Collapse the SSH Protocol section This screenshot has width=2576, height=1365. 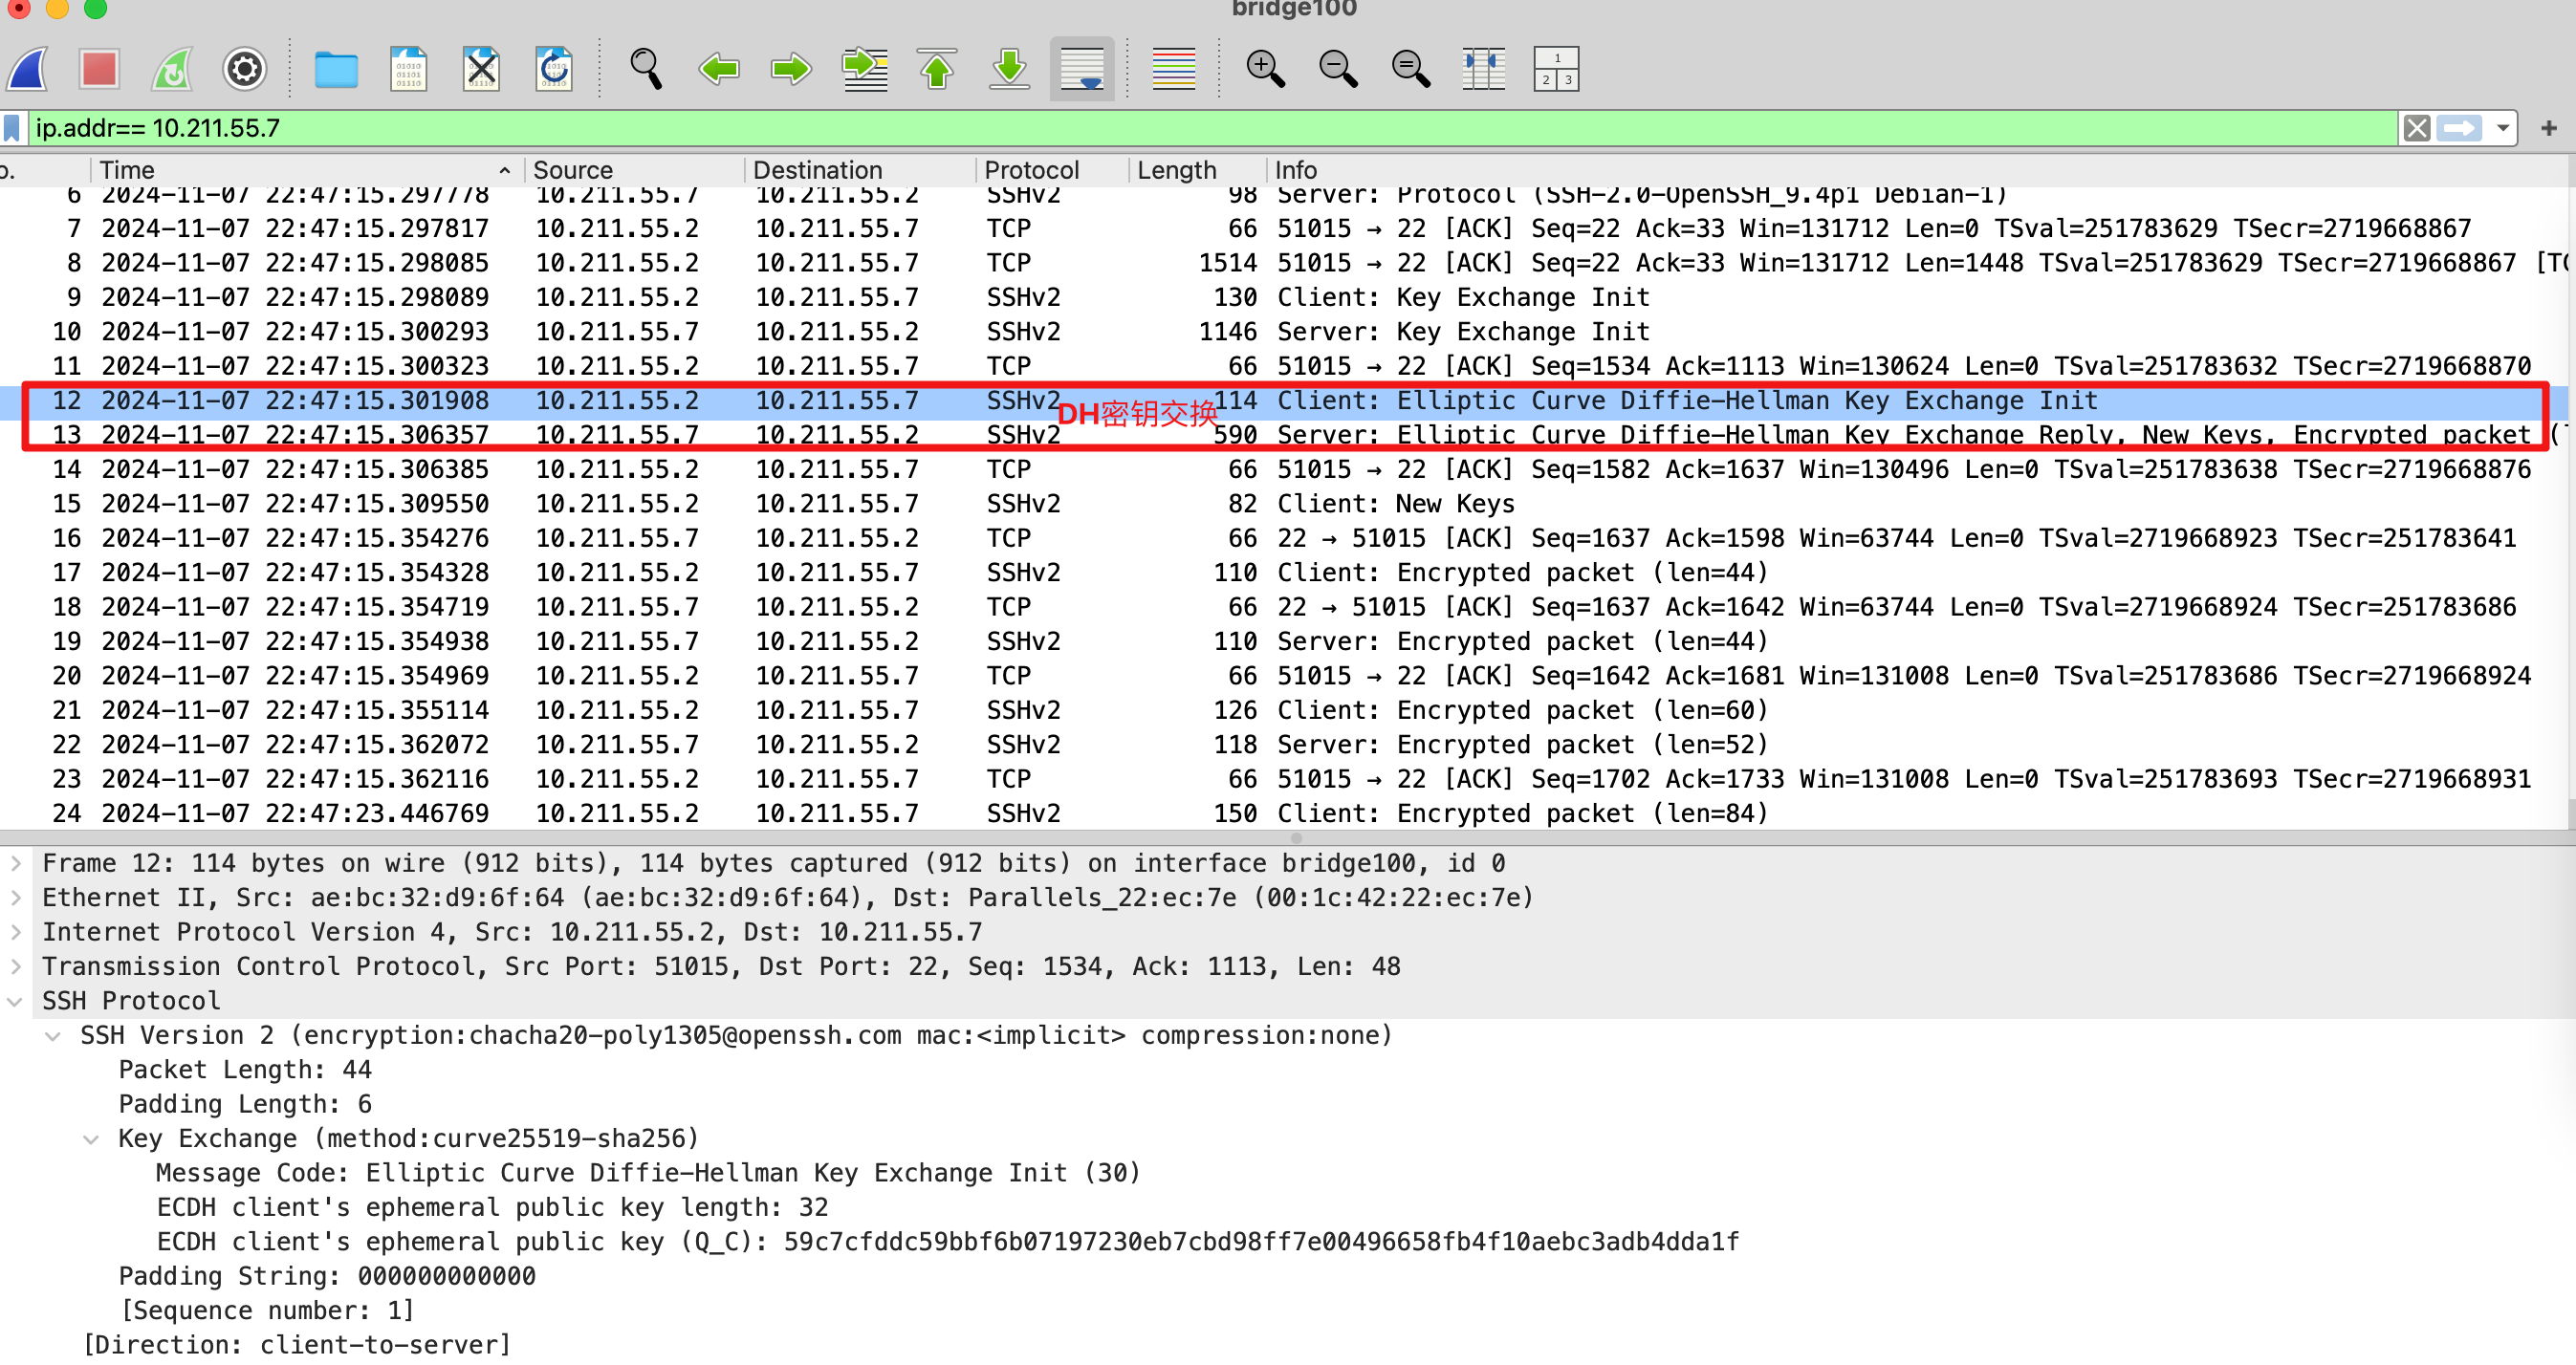[16, 1001]
